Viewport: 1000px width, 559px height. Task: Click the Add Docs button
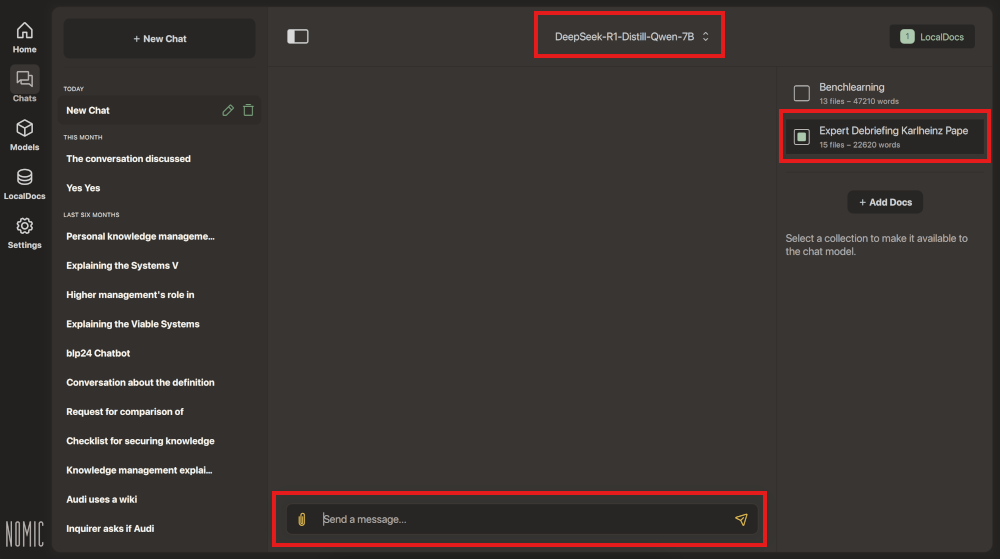click(885, 202)
